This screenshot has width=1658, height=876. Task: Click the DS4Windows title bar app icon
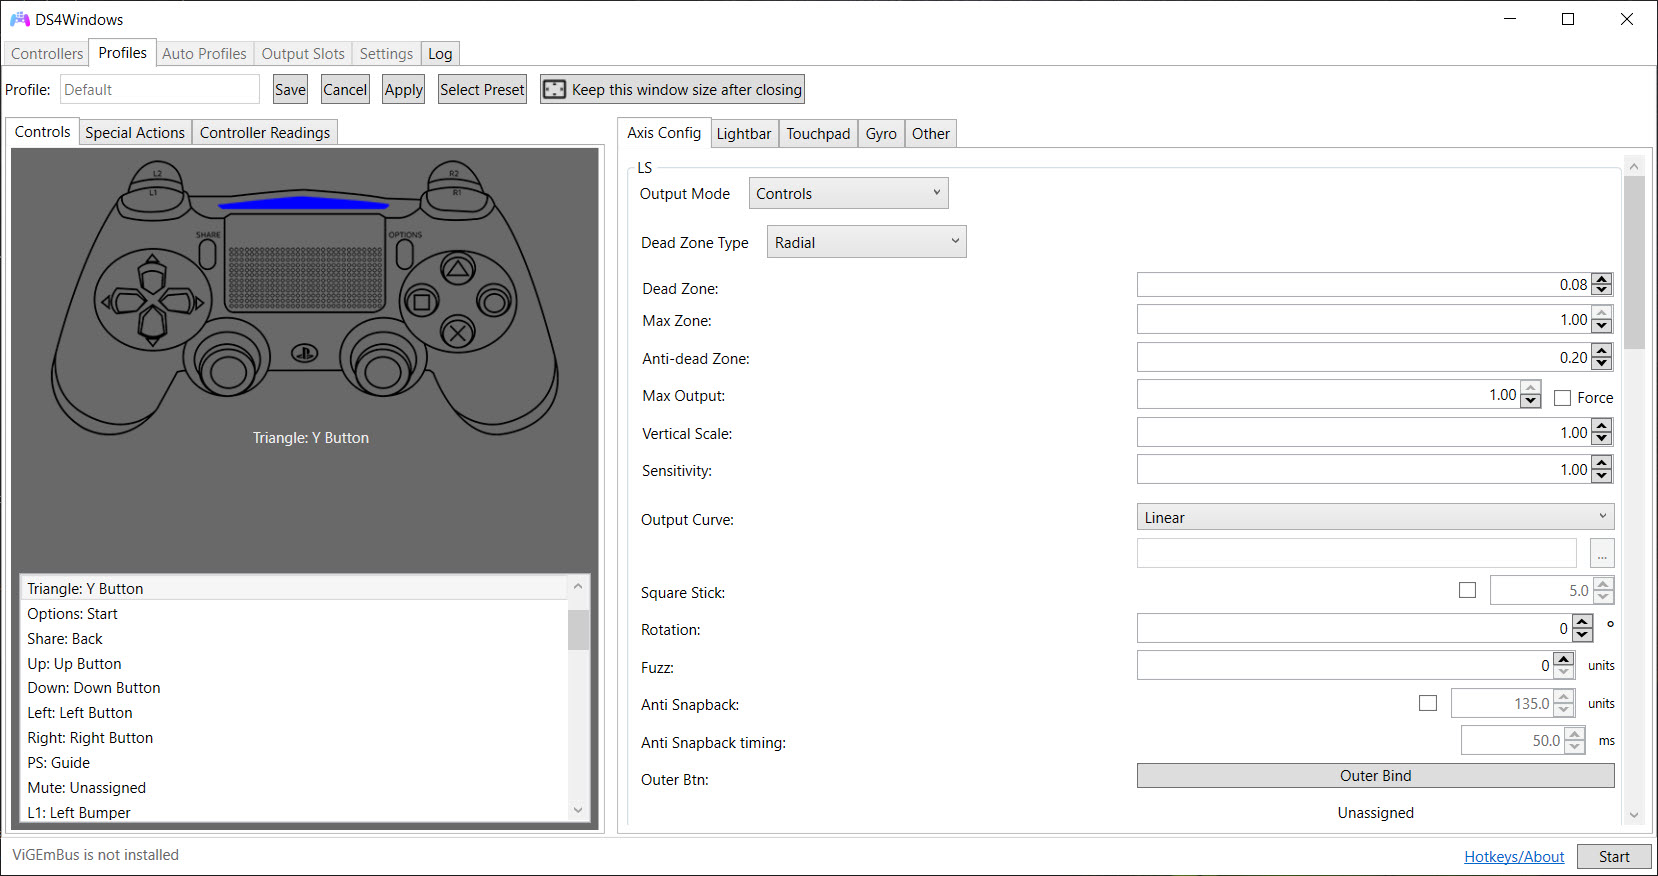19,19
